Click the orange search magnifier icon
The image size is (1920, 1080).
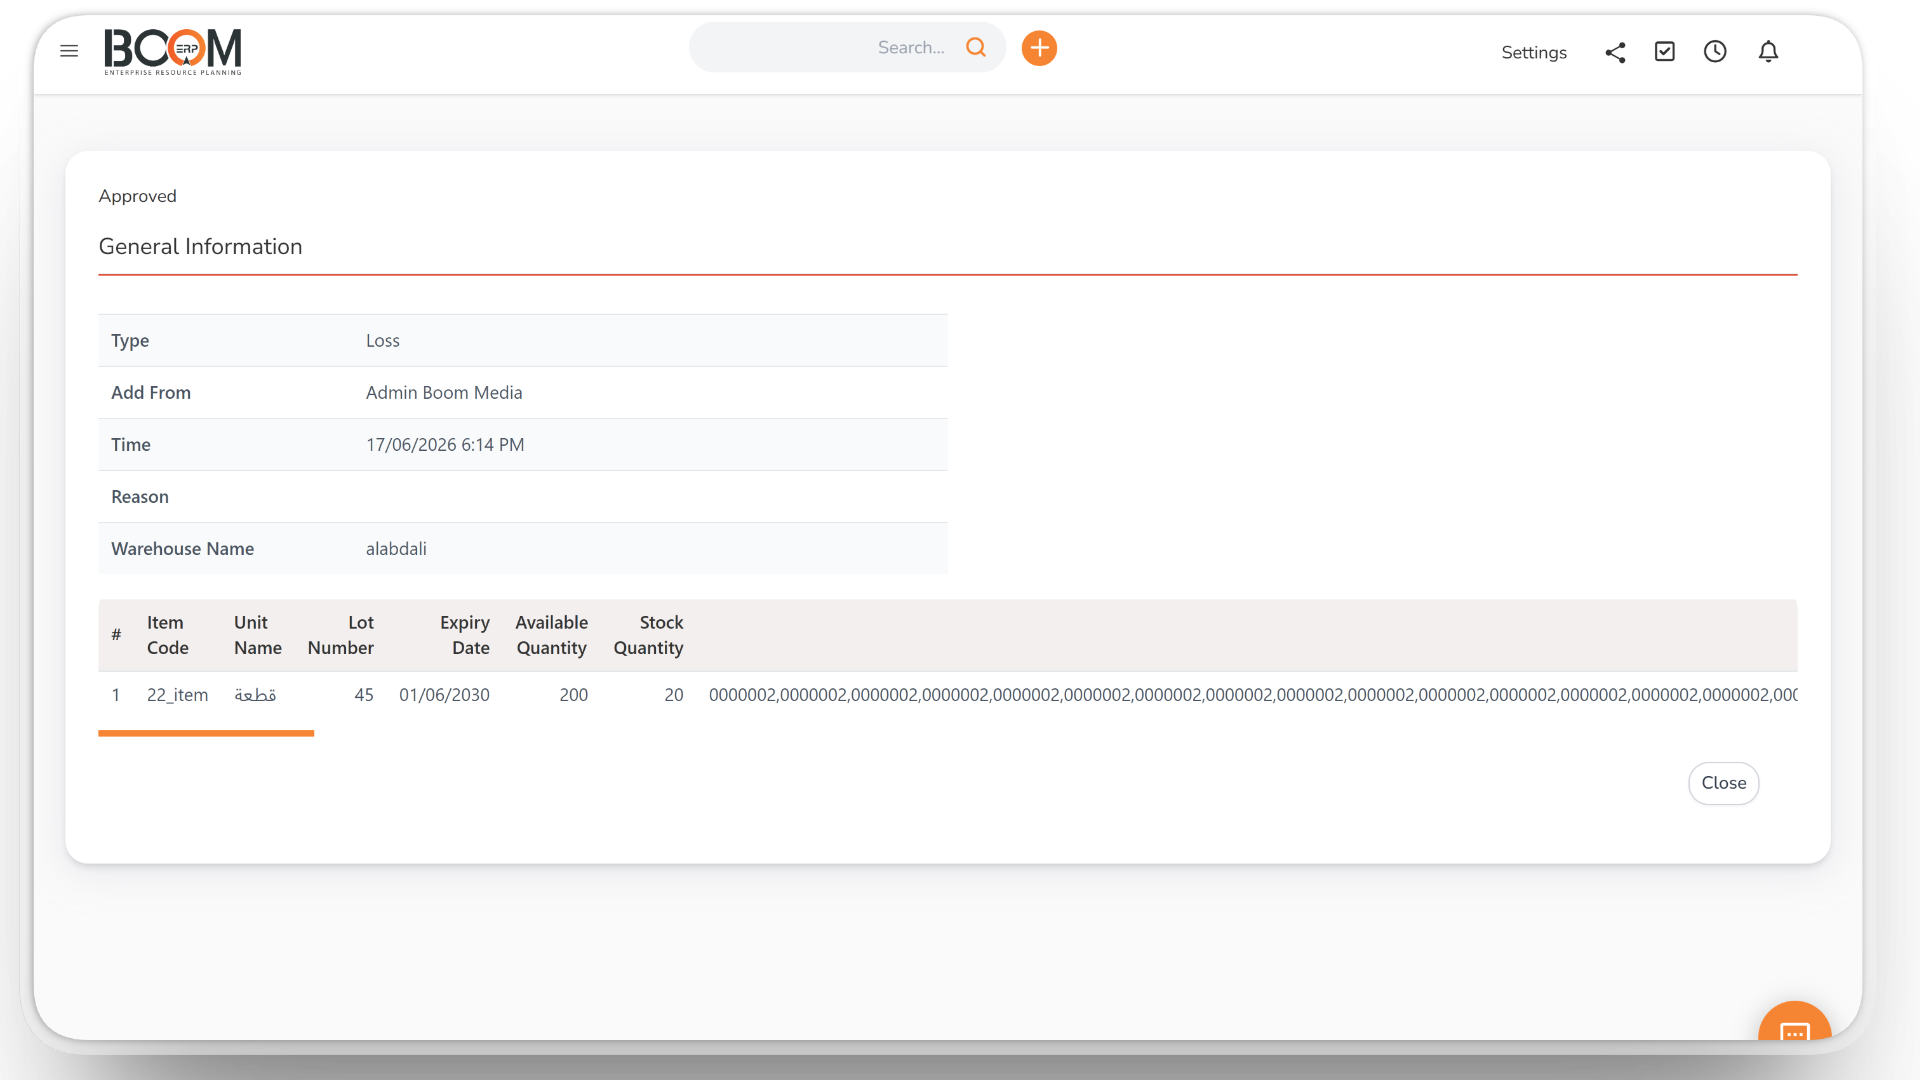point(976,47)
